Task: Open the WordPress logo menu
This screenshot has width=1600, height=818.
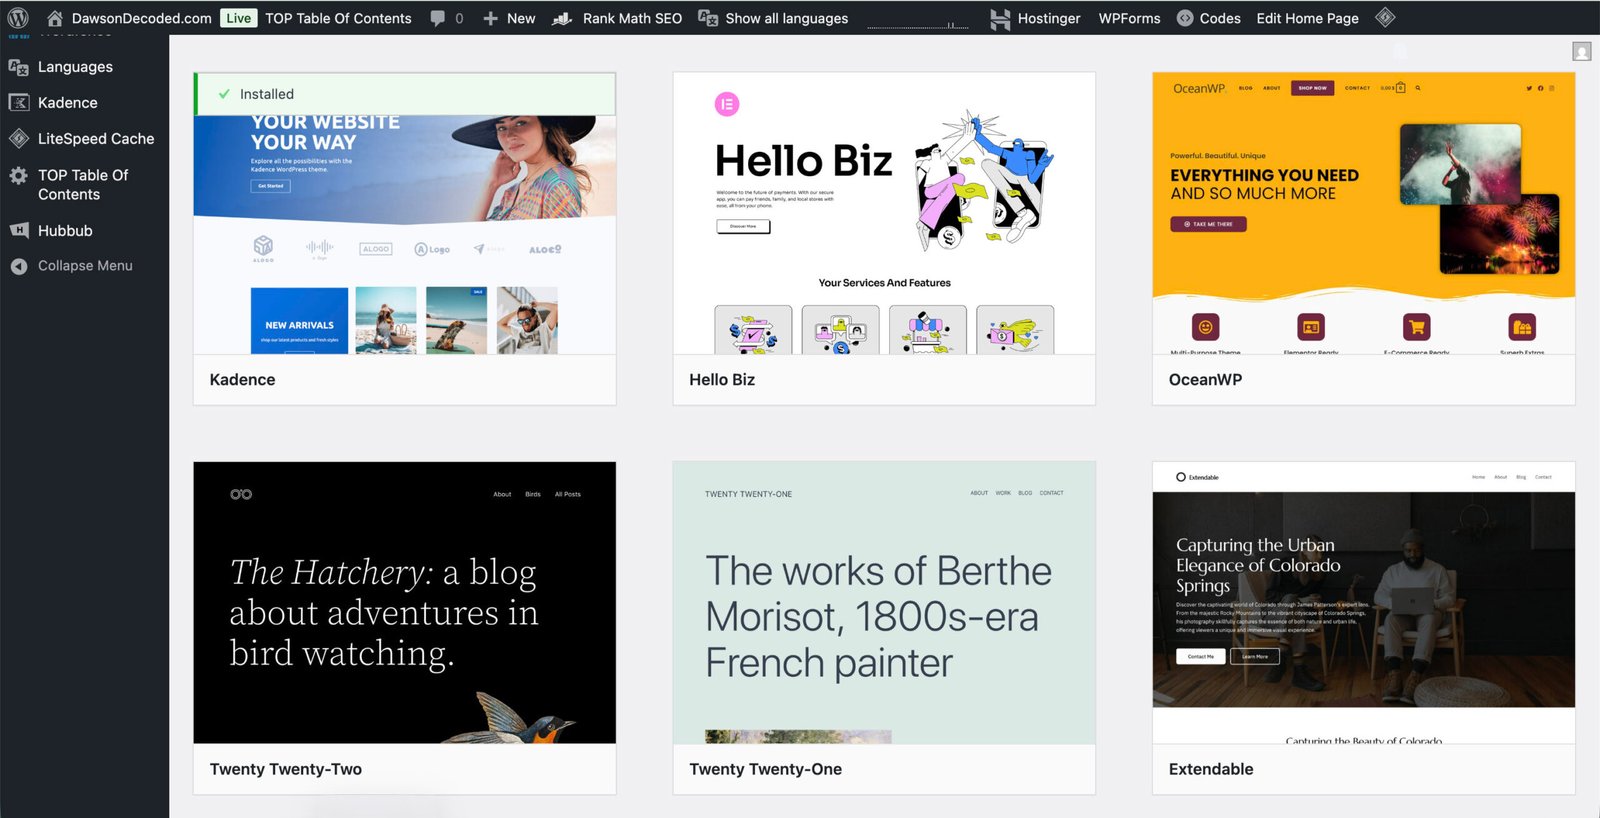Action: point(18,18)
